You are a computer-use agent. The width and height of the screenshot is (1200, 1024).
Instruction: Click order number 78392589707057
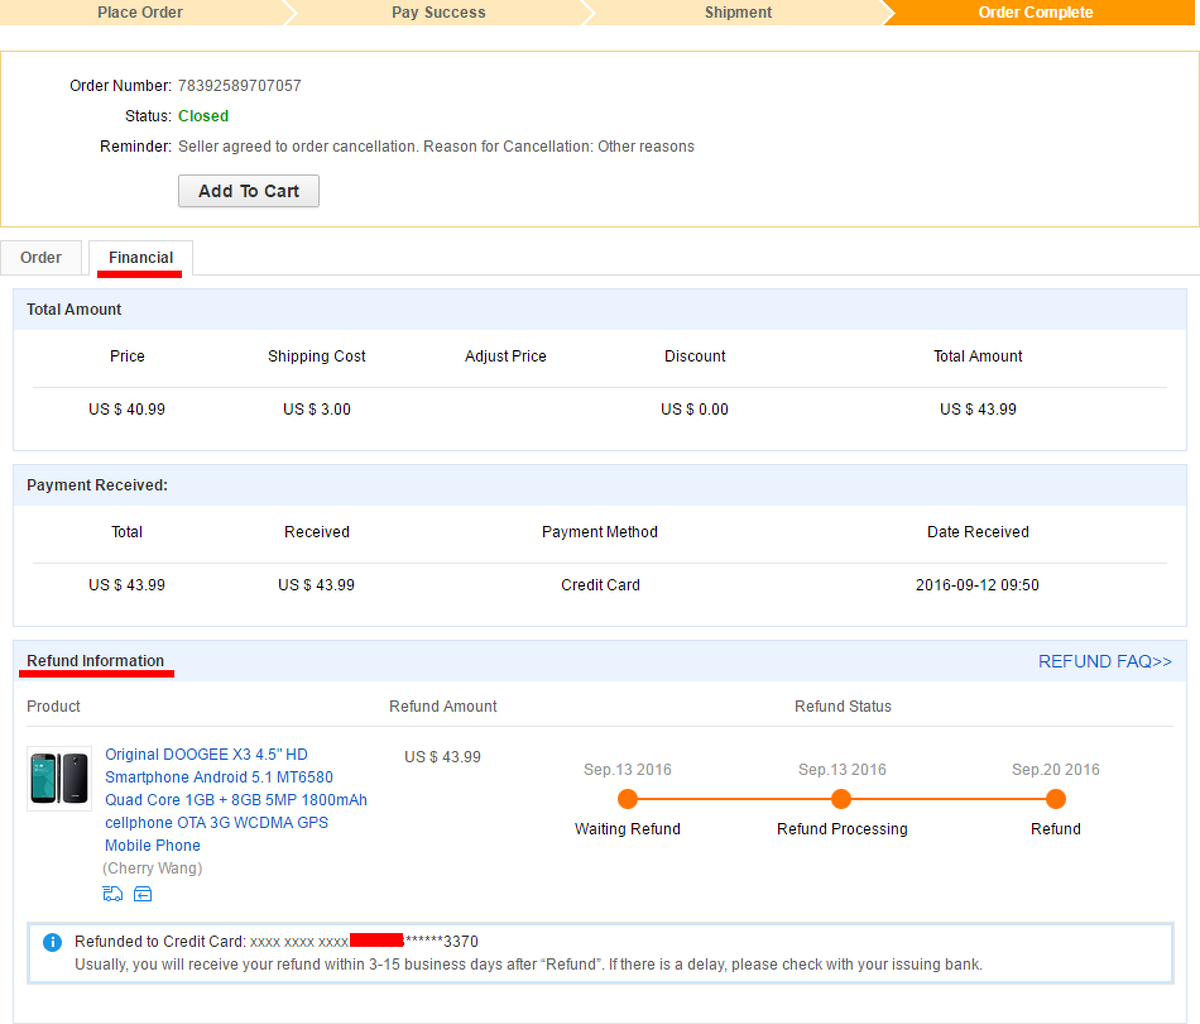point(239,86)
